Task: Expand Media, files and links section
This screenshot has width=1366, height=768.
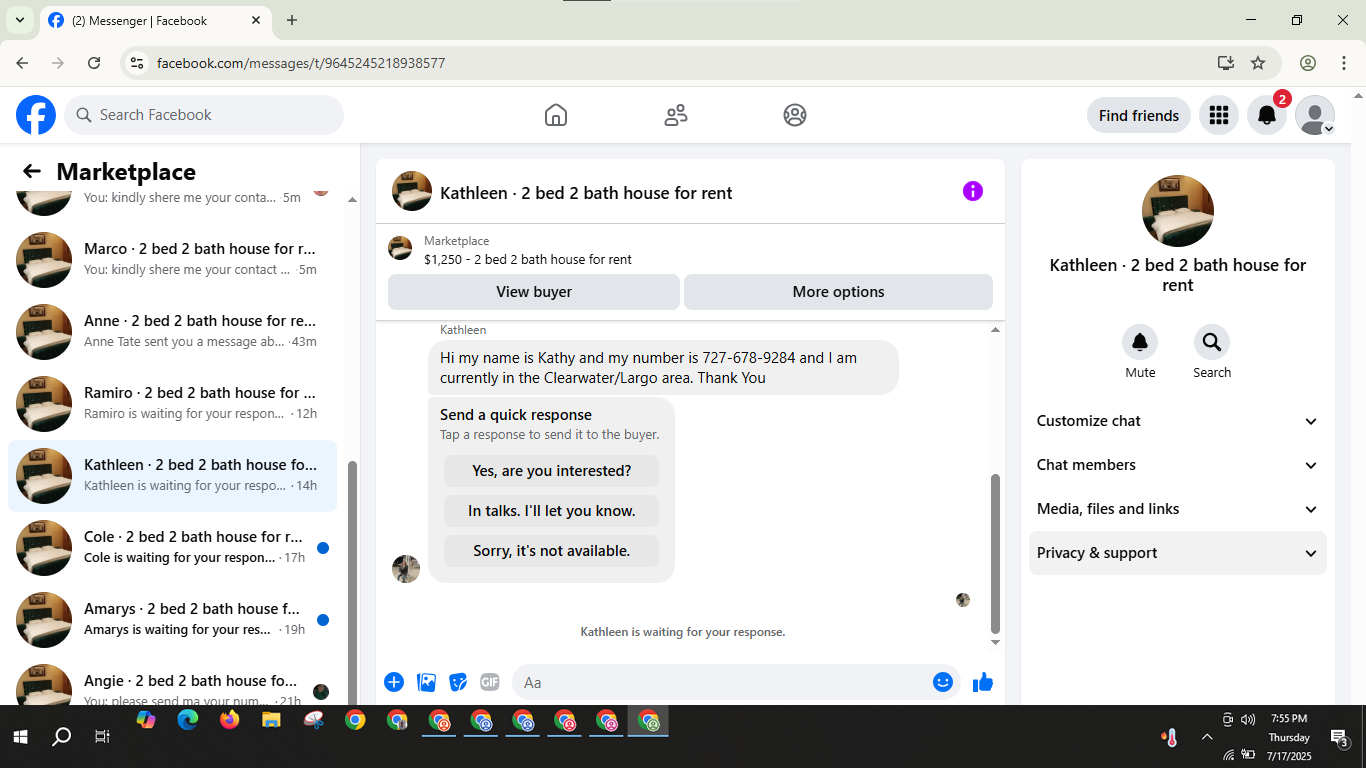Action: (1178, 509)
